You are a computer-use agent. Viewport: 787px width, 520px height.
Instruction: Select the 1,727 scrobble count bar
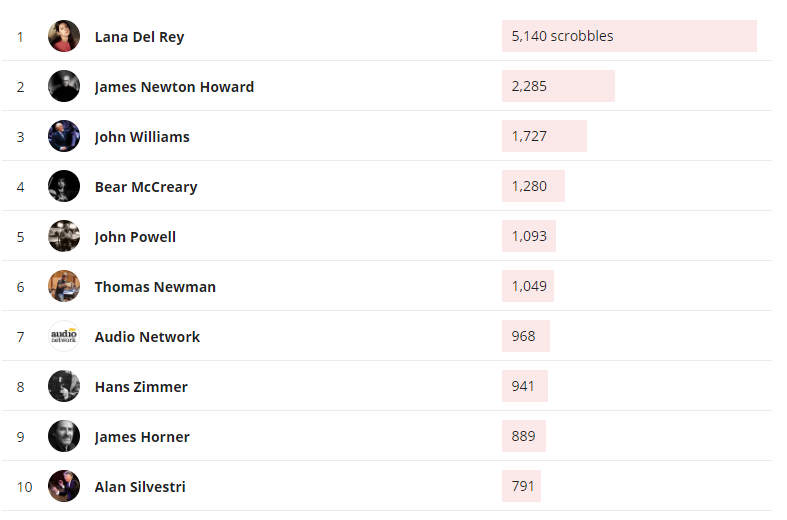(544, 136)
